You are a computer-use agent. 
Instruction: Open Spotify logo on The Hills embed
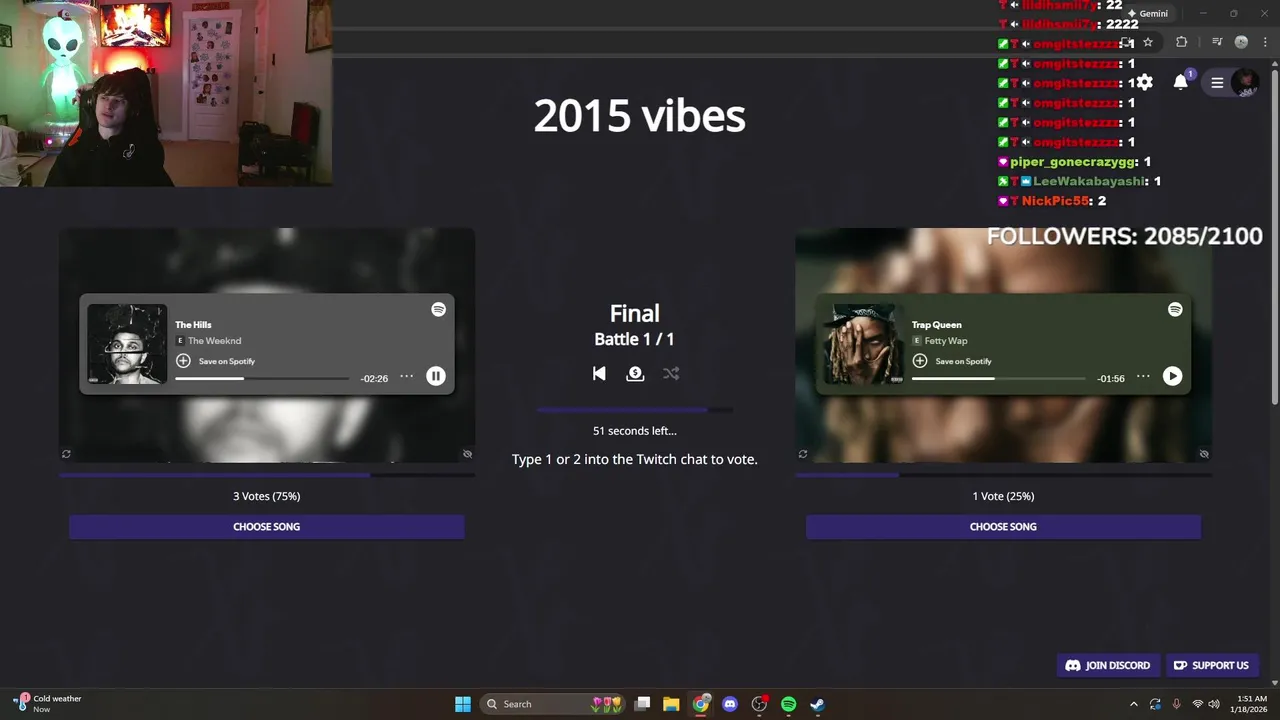click(438, 310)
